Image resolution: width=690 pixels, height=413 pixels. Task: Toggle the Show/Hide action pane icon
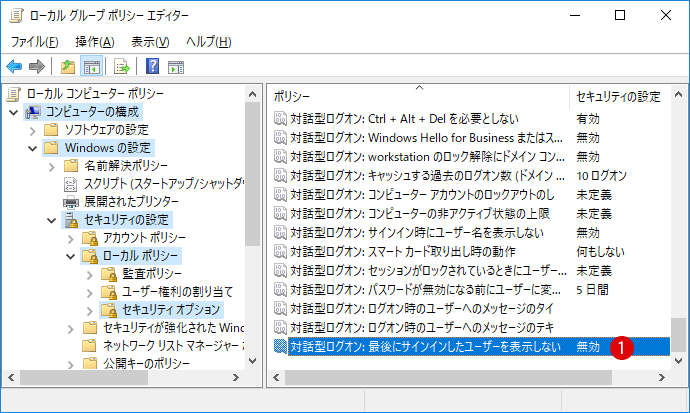pos(176,67)
